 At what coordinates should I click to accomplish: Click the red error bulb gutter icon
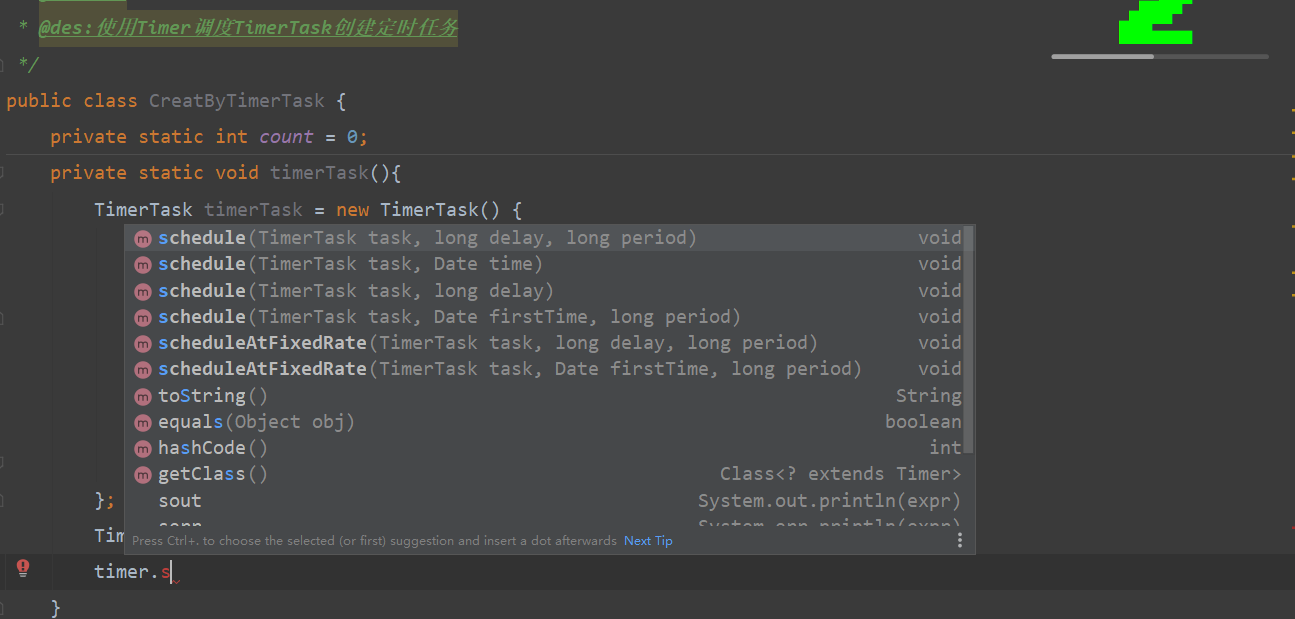coord(23,569)
